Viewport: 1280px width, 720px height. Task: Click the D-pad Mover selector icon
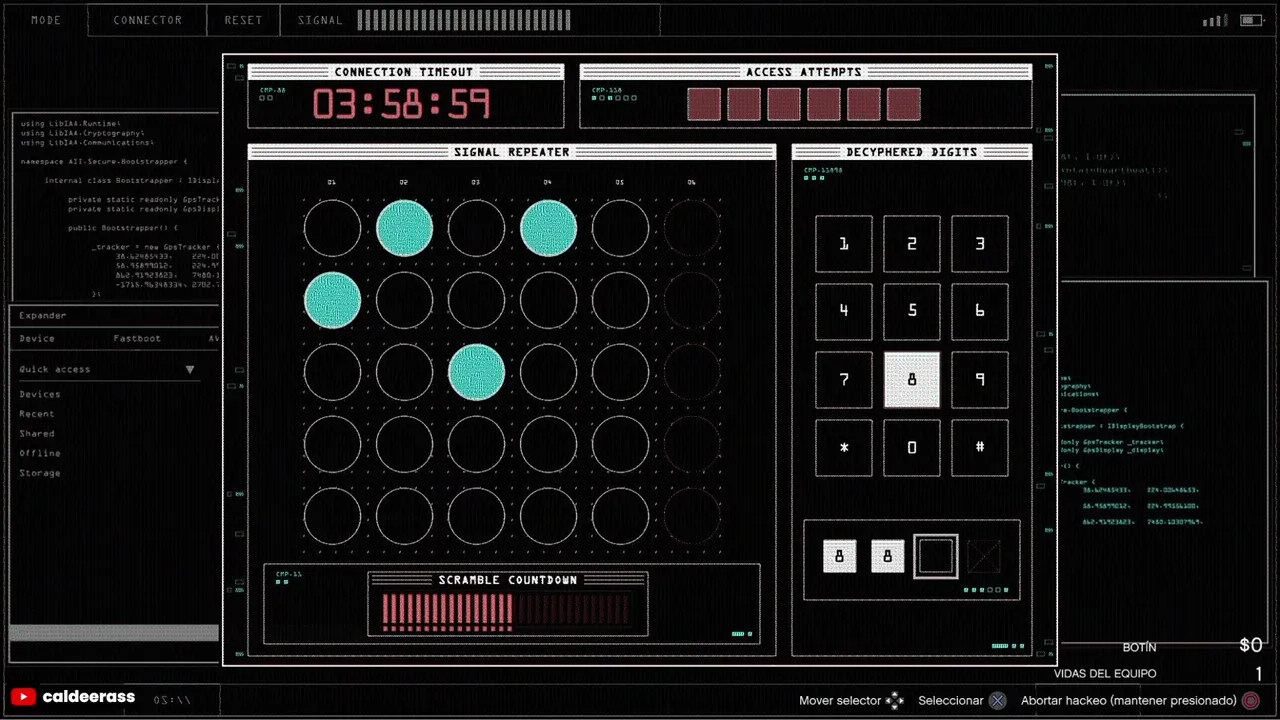(x=895, y=701)
